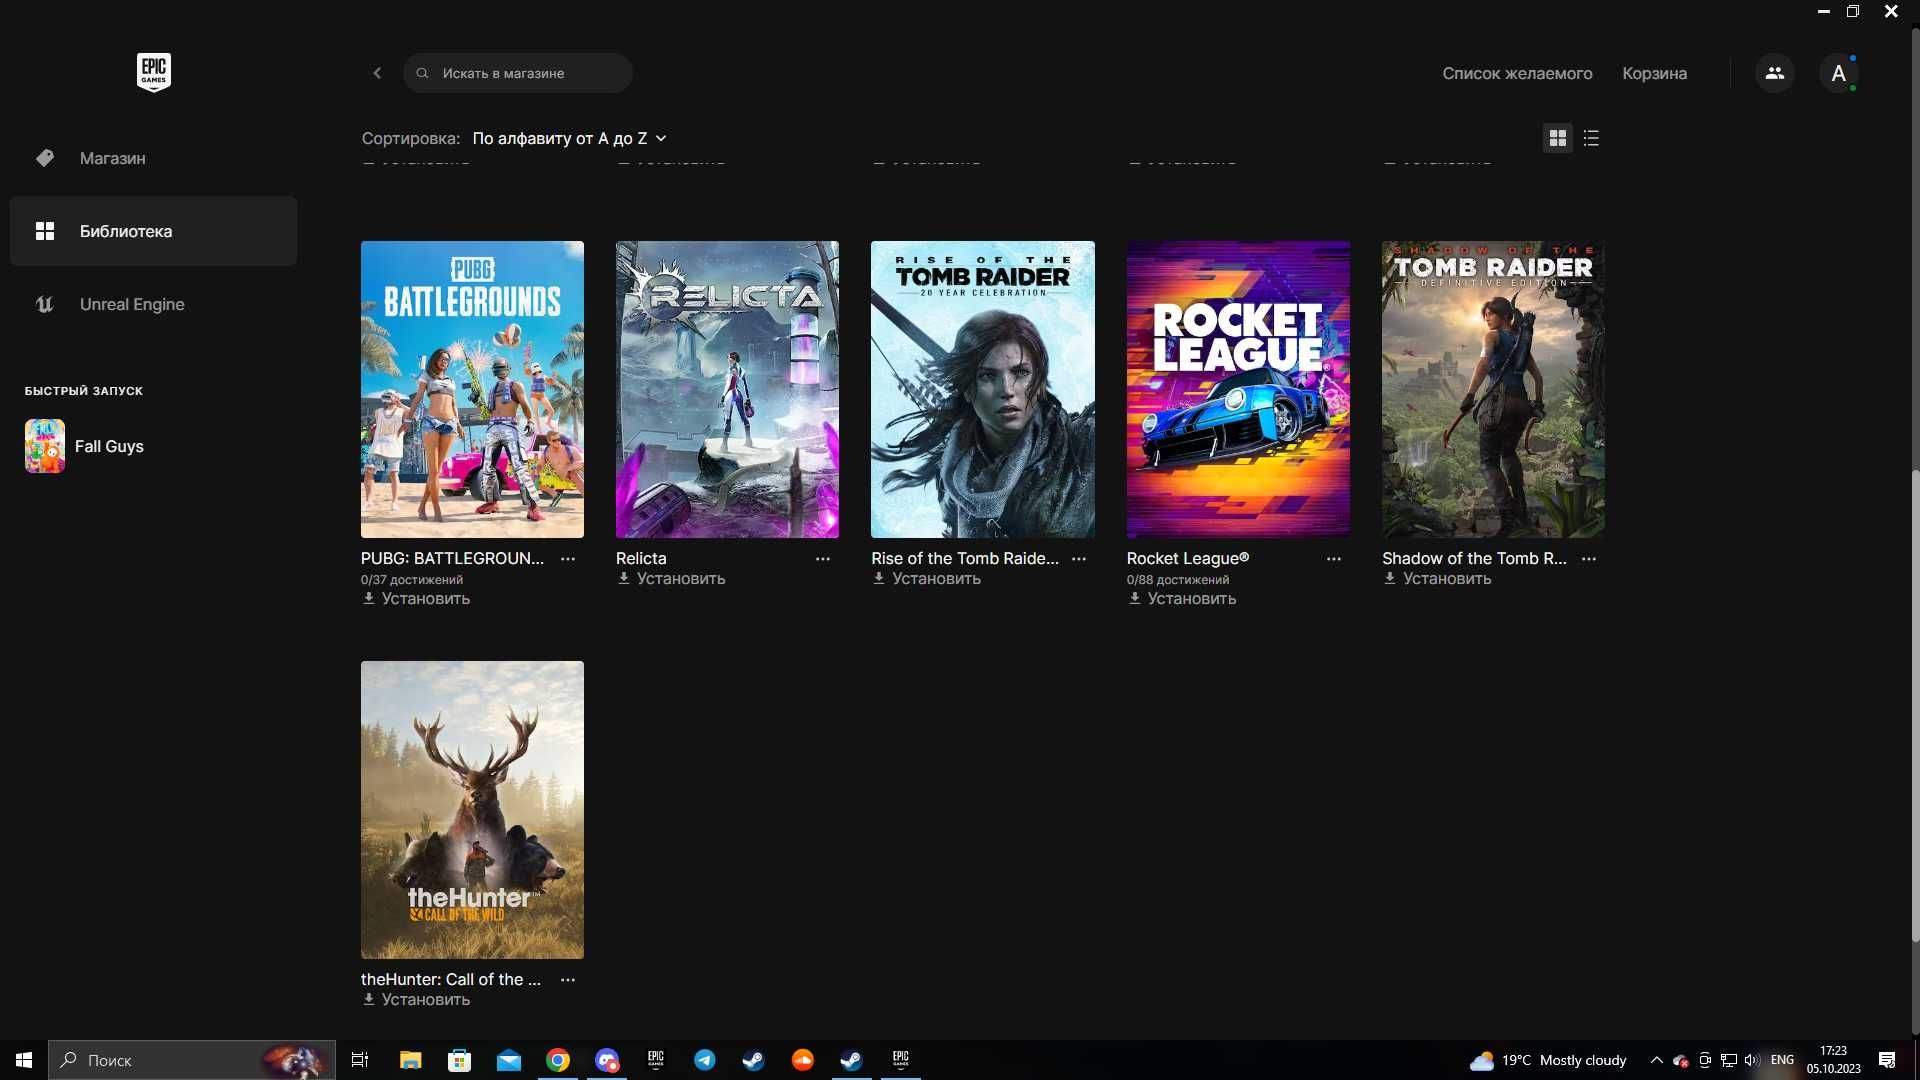Open File Explorer from taskbar
This screenshot has height=1080, width=1920.
click(x=410, y=1060)
